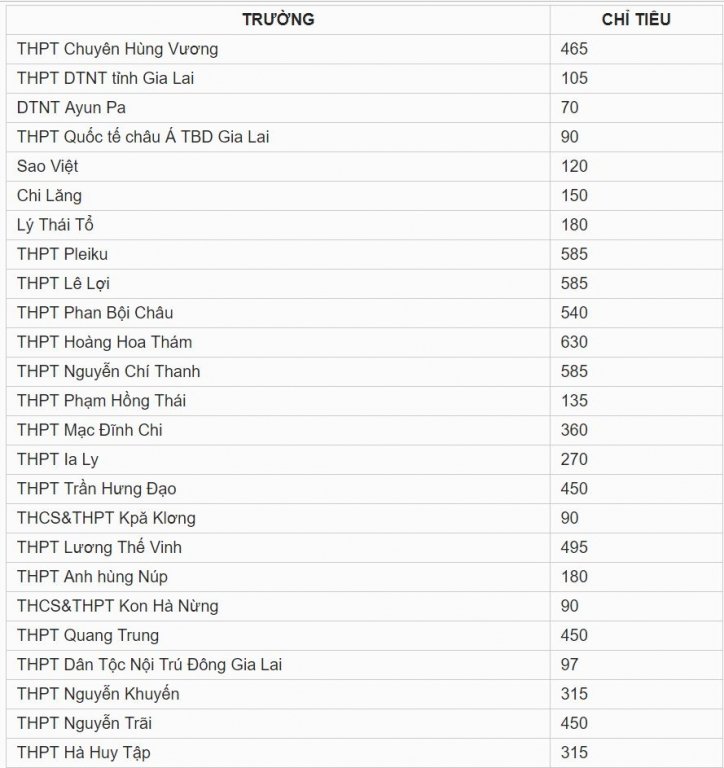Select the THPT Nguyễn Chí Thanh row
Viewport: 724px width, 768px height.
pos(362,371)
